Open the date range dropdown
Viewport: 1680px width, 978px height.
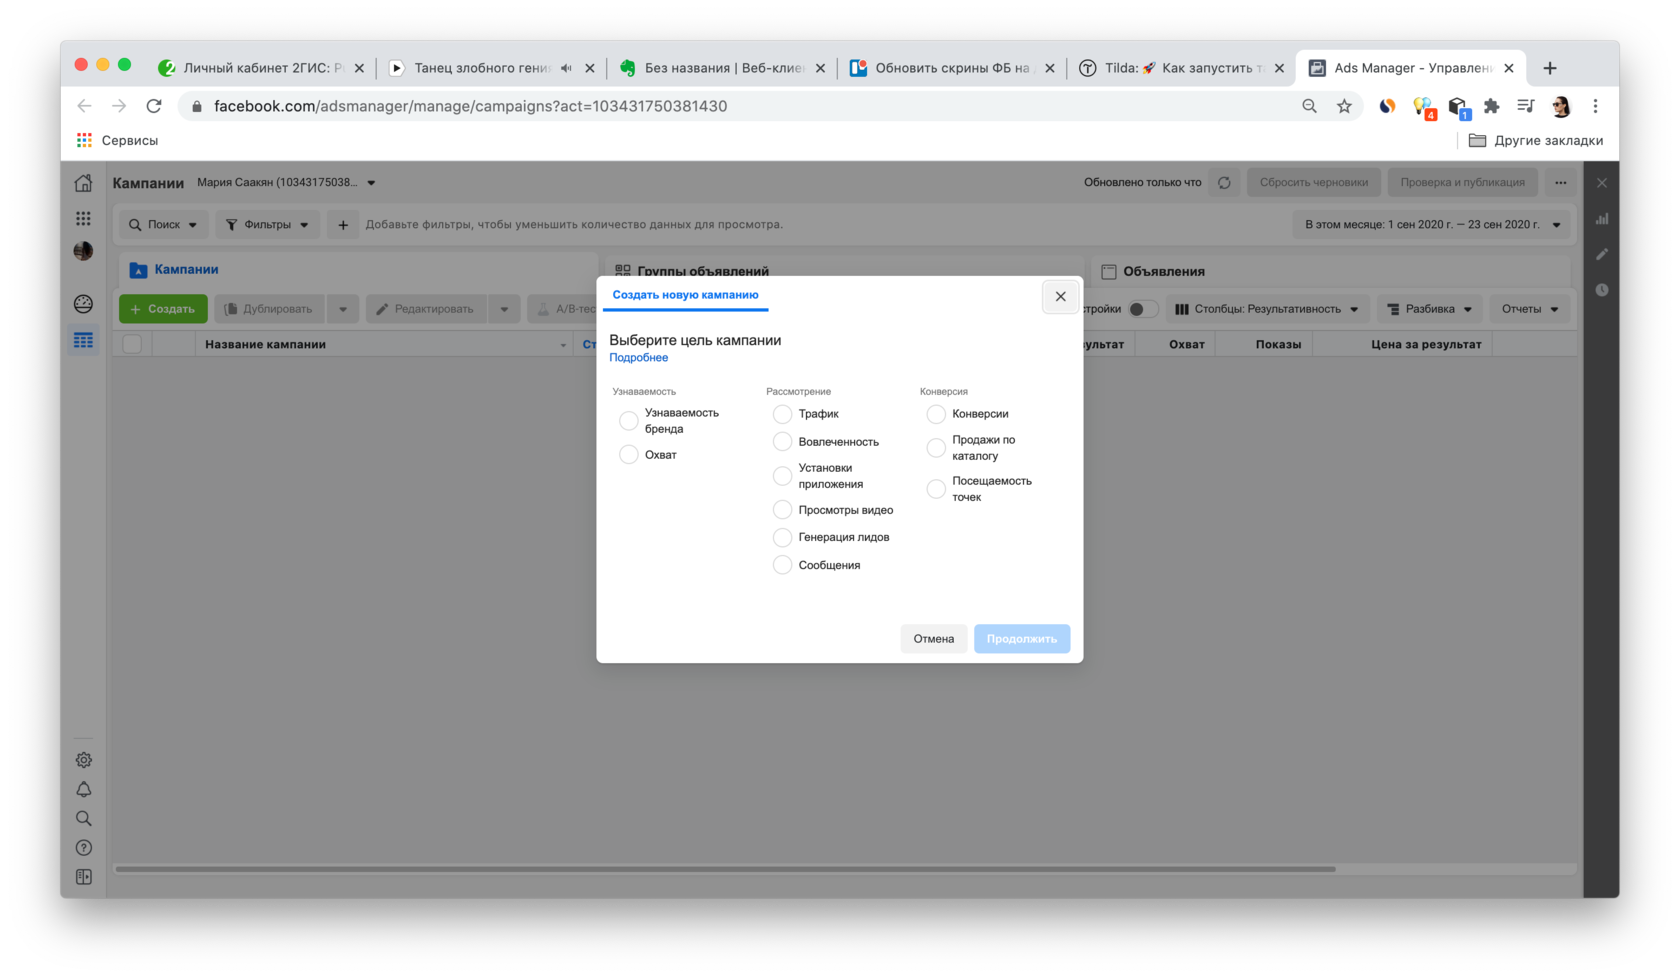[x=1431, y=225]
